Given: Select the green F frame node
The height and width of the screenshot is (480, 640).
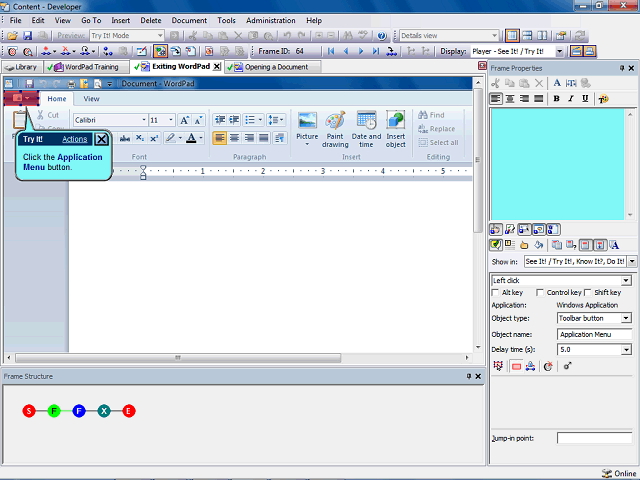Looking at the screenshot, I should coord(54,411).
